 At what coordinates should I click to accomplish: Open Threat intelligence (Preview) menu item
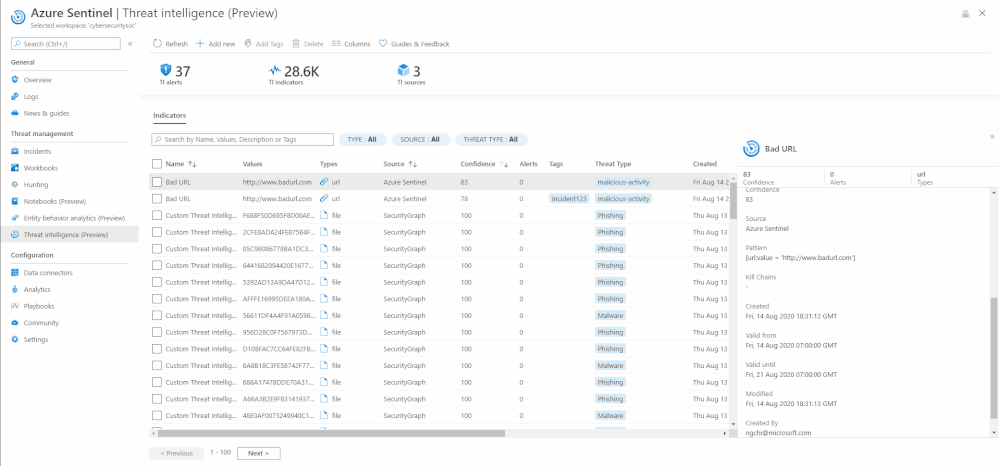(69, 235)
